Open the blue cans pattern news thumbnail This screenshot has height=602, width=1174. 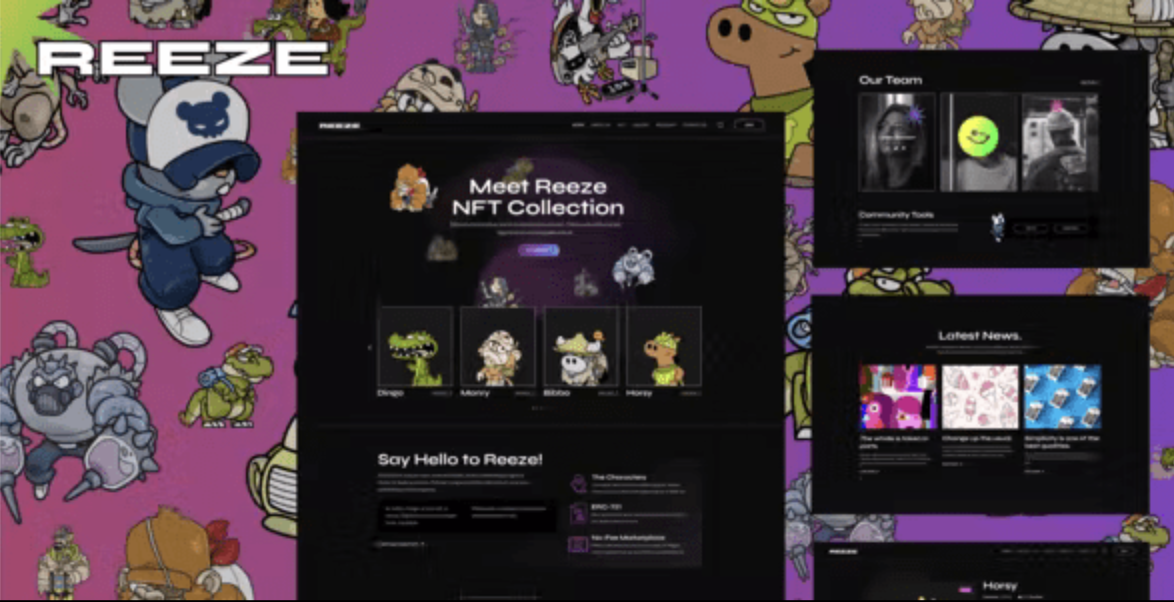(1062, 397)
